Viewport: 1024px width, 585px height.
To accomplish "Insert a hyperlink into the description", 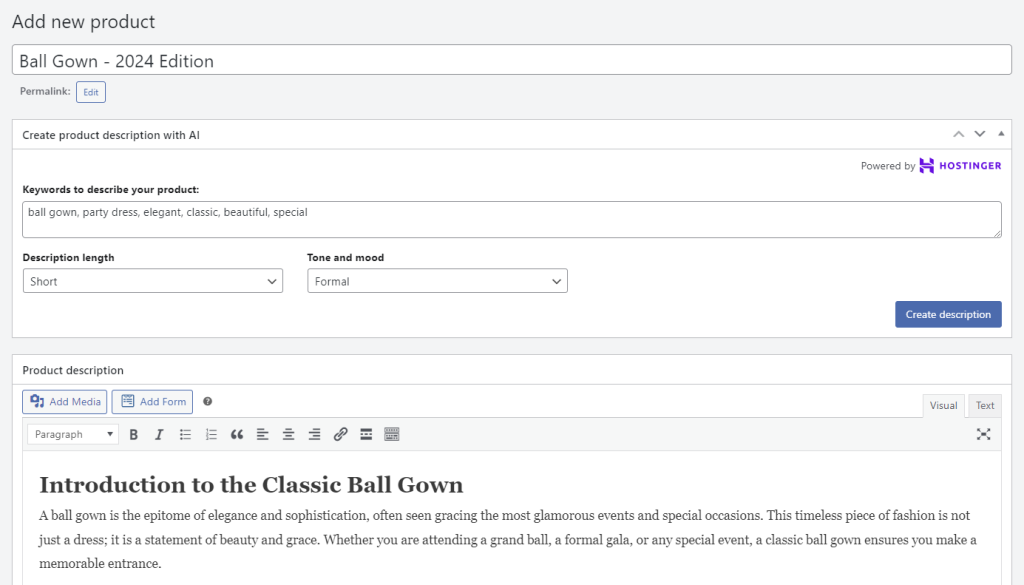I will pos(339,434).
